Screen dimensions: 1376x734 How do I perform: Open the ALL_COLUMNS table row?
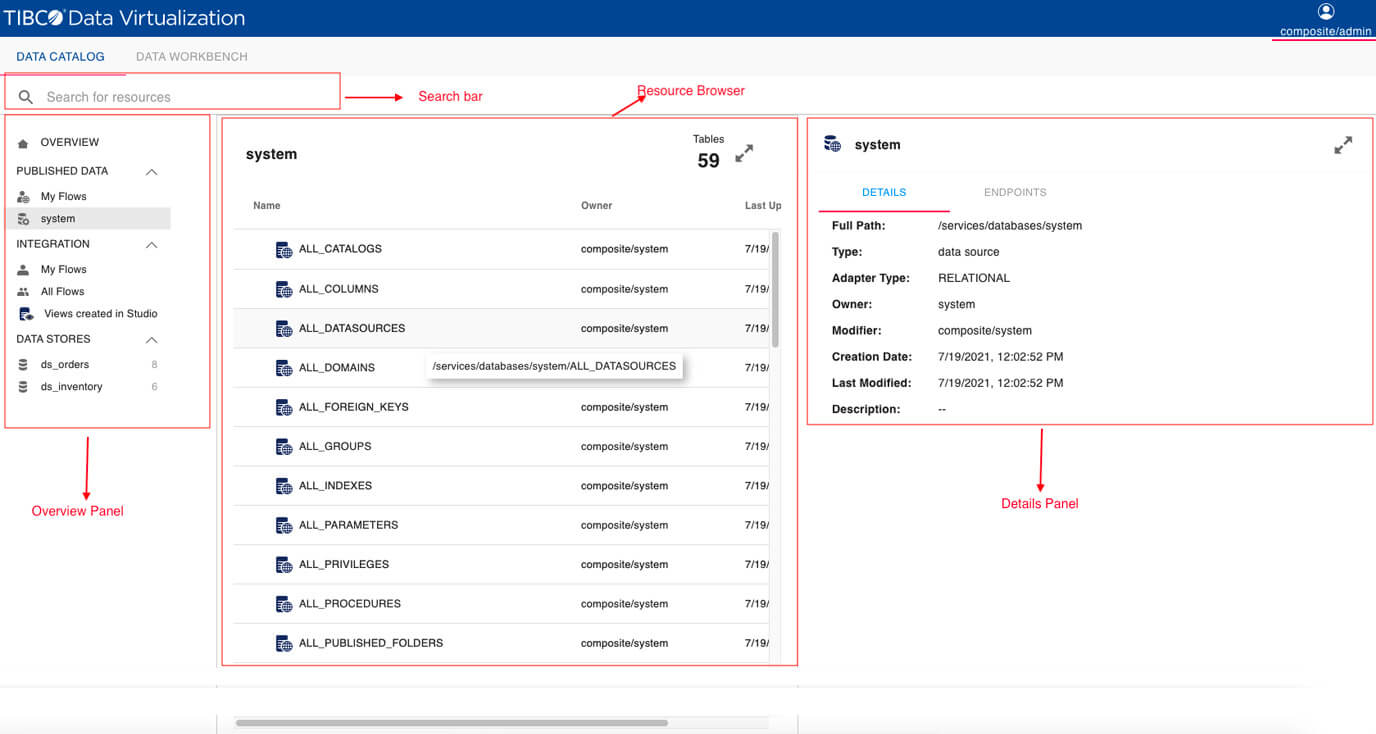(502, 289)
